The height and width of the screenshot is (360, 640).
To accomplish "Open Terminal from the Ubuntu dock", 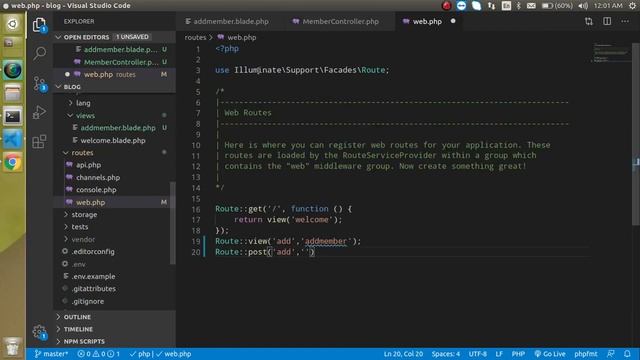I will pos(12,117).
